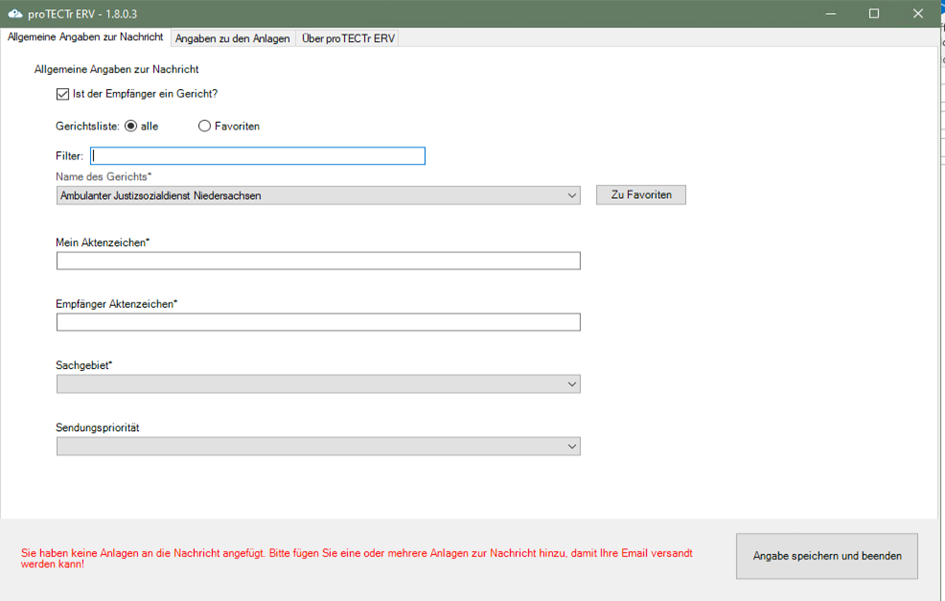Minimize the proTECTr ERV window

coord(830,13)
